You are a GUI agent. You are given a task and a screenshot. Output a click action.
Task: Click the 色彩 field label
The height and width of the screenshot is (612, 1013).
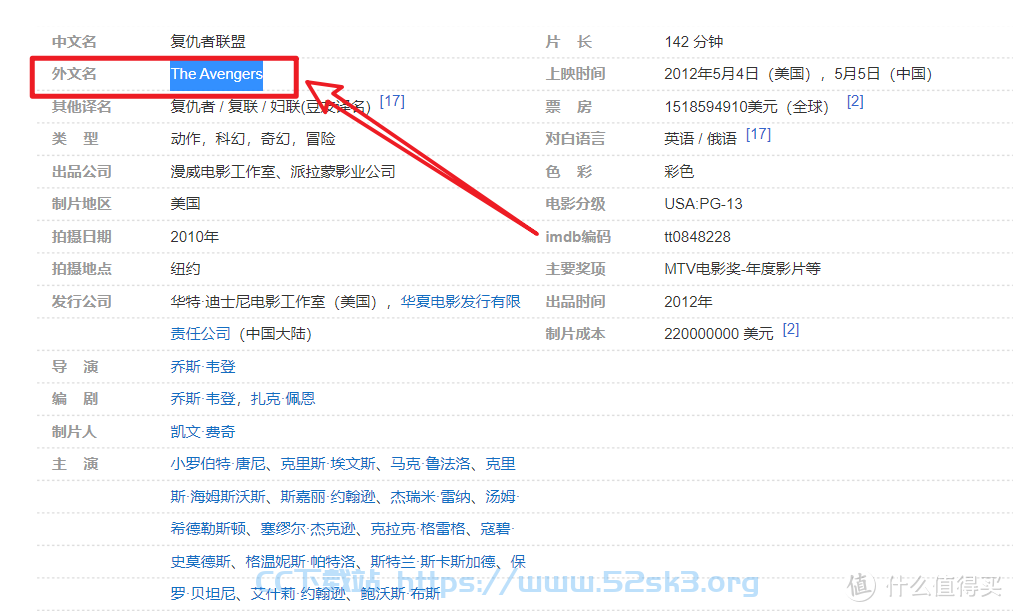click(569, 172)
